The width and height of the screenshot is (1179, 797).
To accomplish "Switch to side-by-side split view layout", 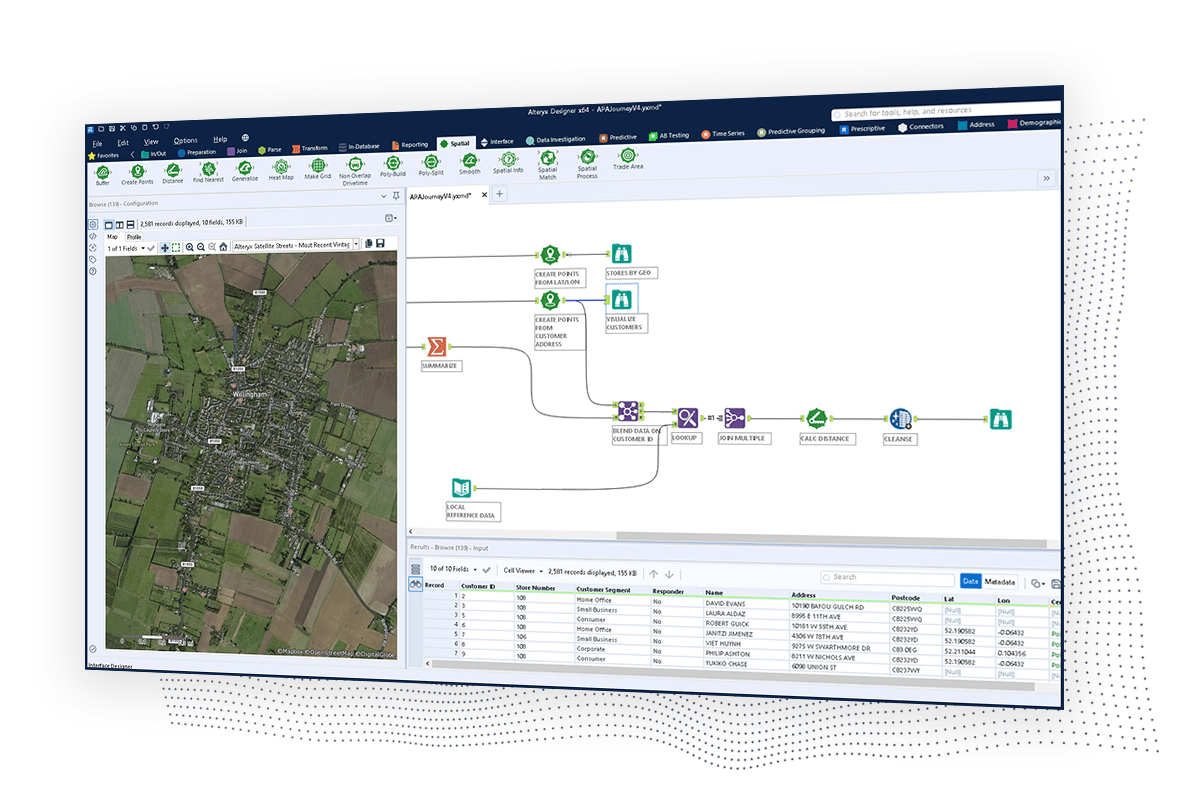I will click(x=120, y=225).
